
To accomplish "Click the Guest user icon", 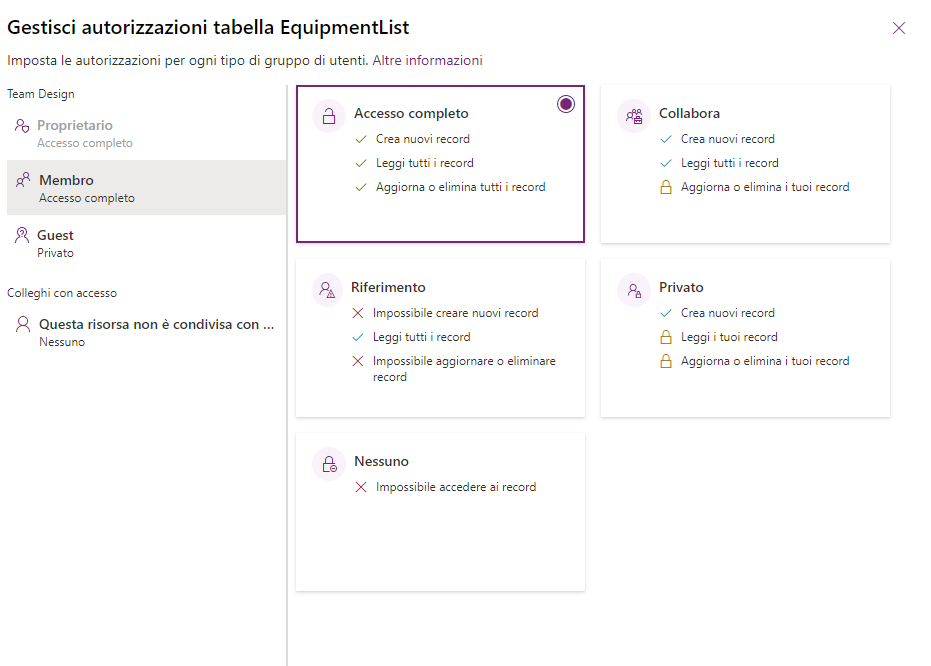I will point(22,236).
